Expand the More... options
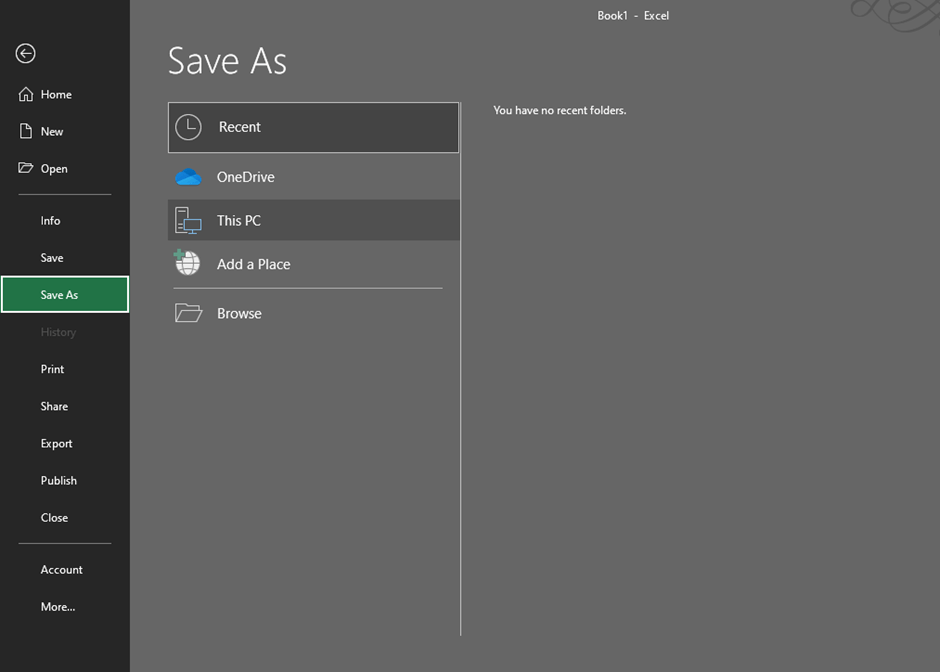Viewport: 940px width, 672px height. (x=57, y=607)
